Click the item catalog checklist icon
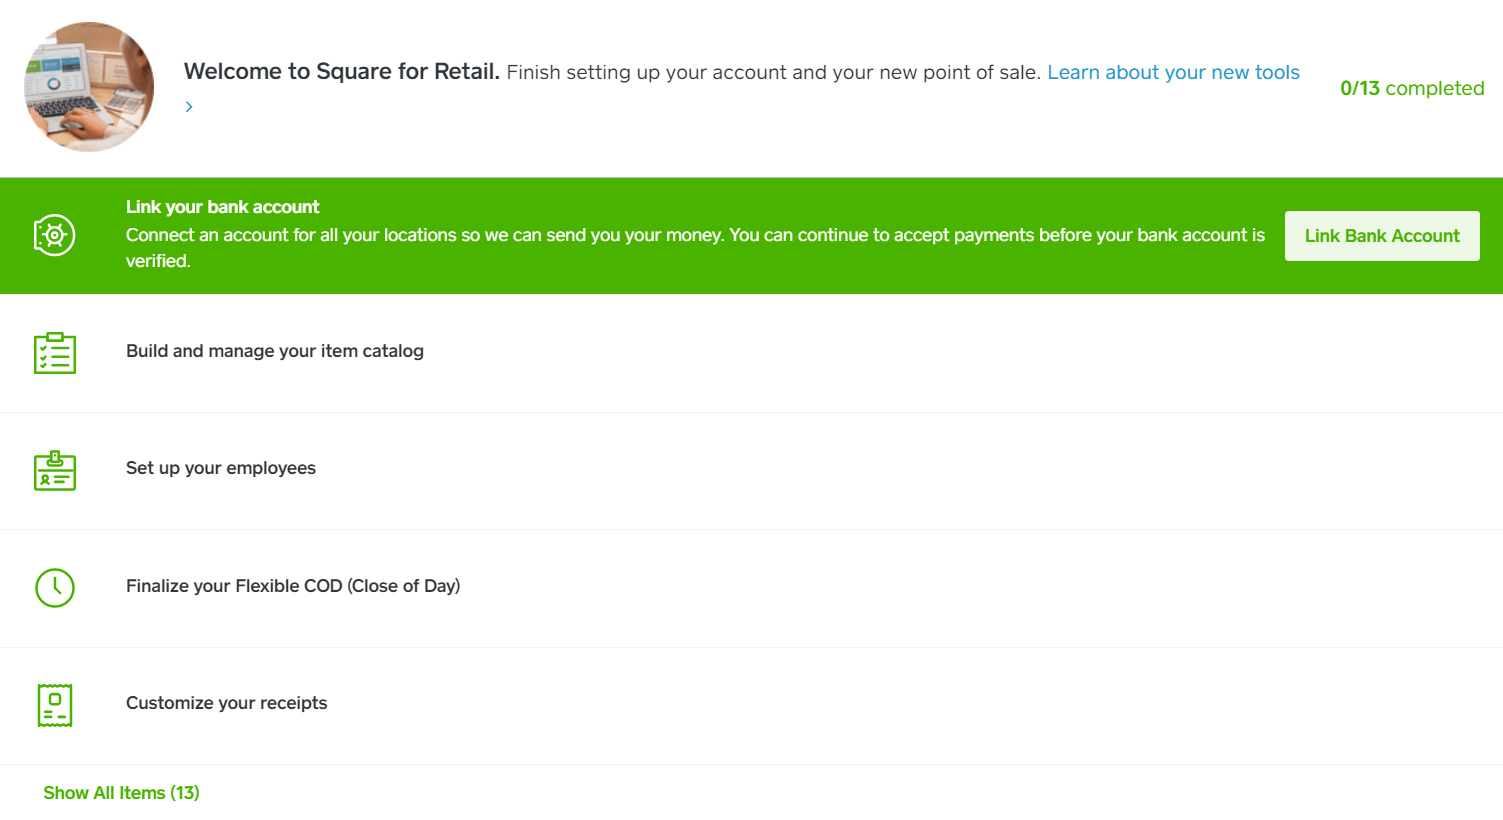The width and height of the screenshot is (1503, 820). coord(55,353)
